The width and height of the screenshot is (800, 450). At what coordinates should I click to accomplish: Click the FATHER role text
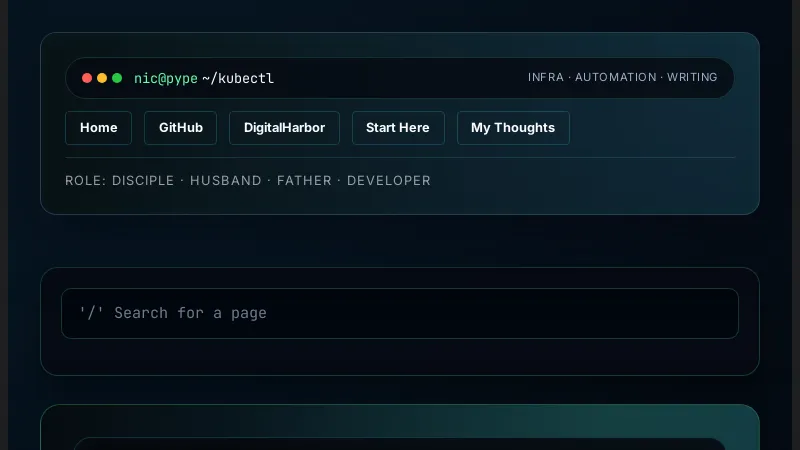[306, 181]
